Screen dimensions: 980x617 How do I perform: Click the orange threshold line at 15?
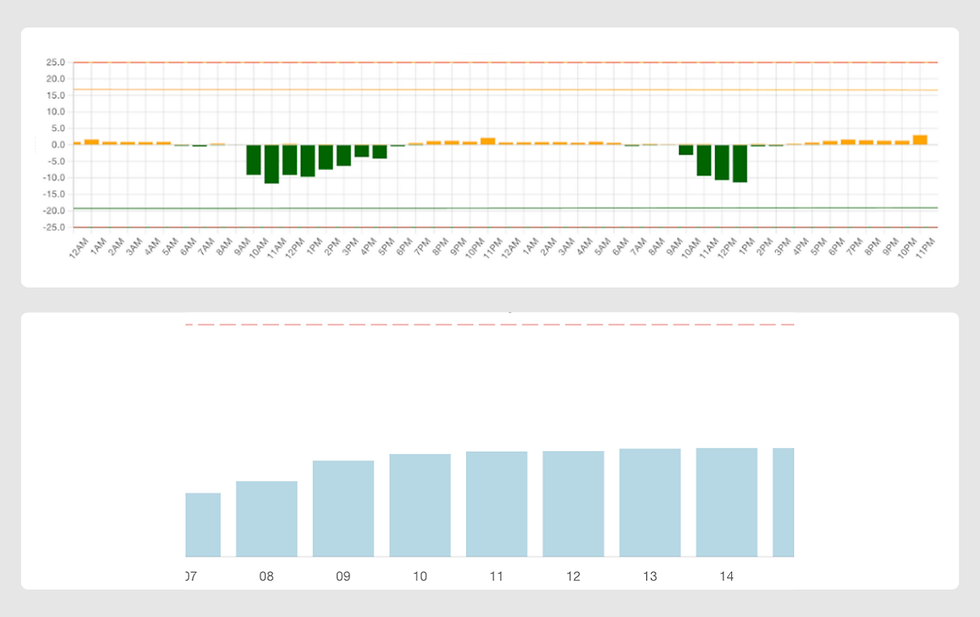coord(500,90)
